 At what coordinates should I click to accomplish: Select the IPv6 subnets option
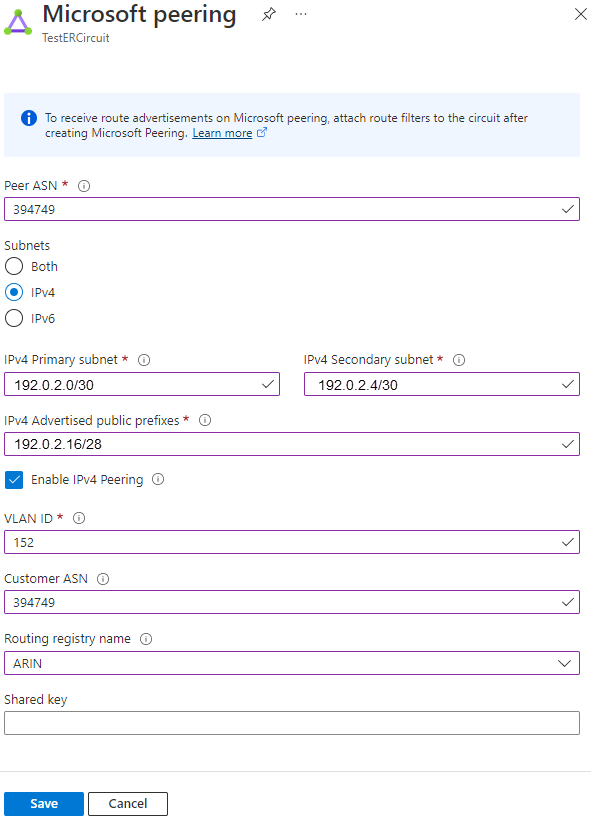click(14, 318)
